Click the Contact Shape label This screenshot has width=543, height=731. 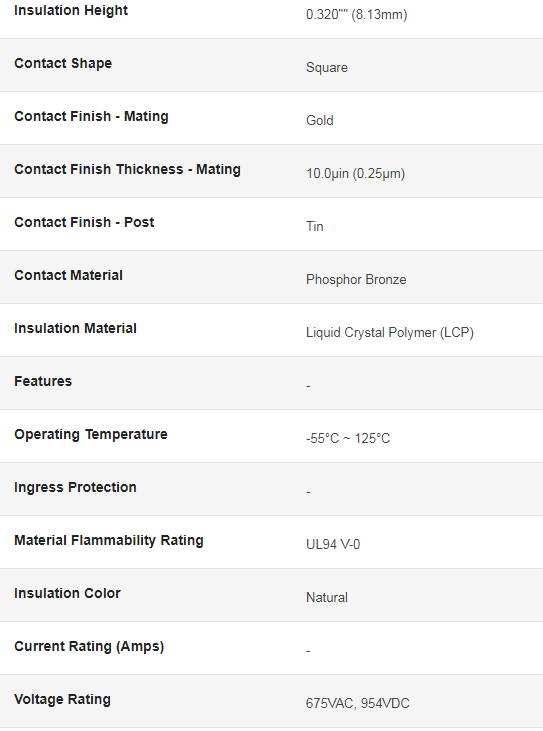tap(63, 63)
